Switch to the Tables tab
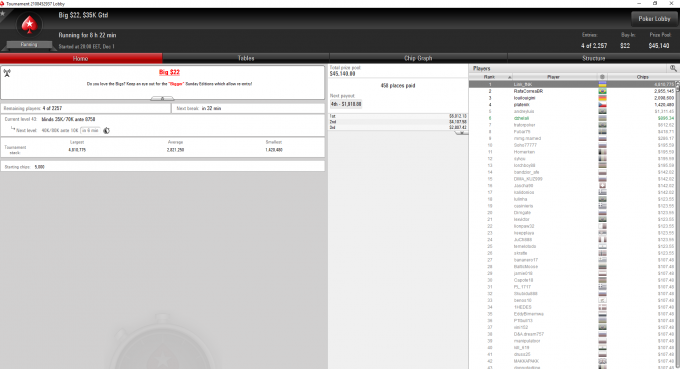 pyautogui.click(x=246, y=58)
